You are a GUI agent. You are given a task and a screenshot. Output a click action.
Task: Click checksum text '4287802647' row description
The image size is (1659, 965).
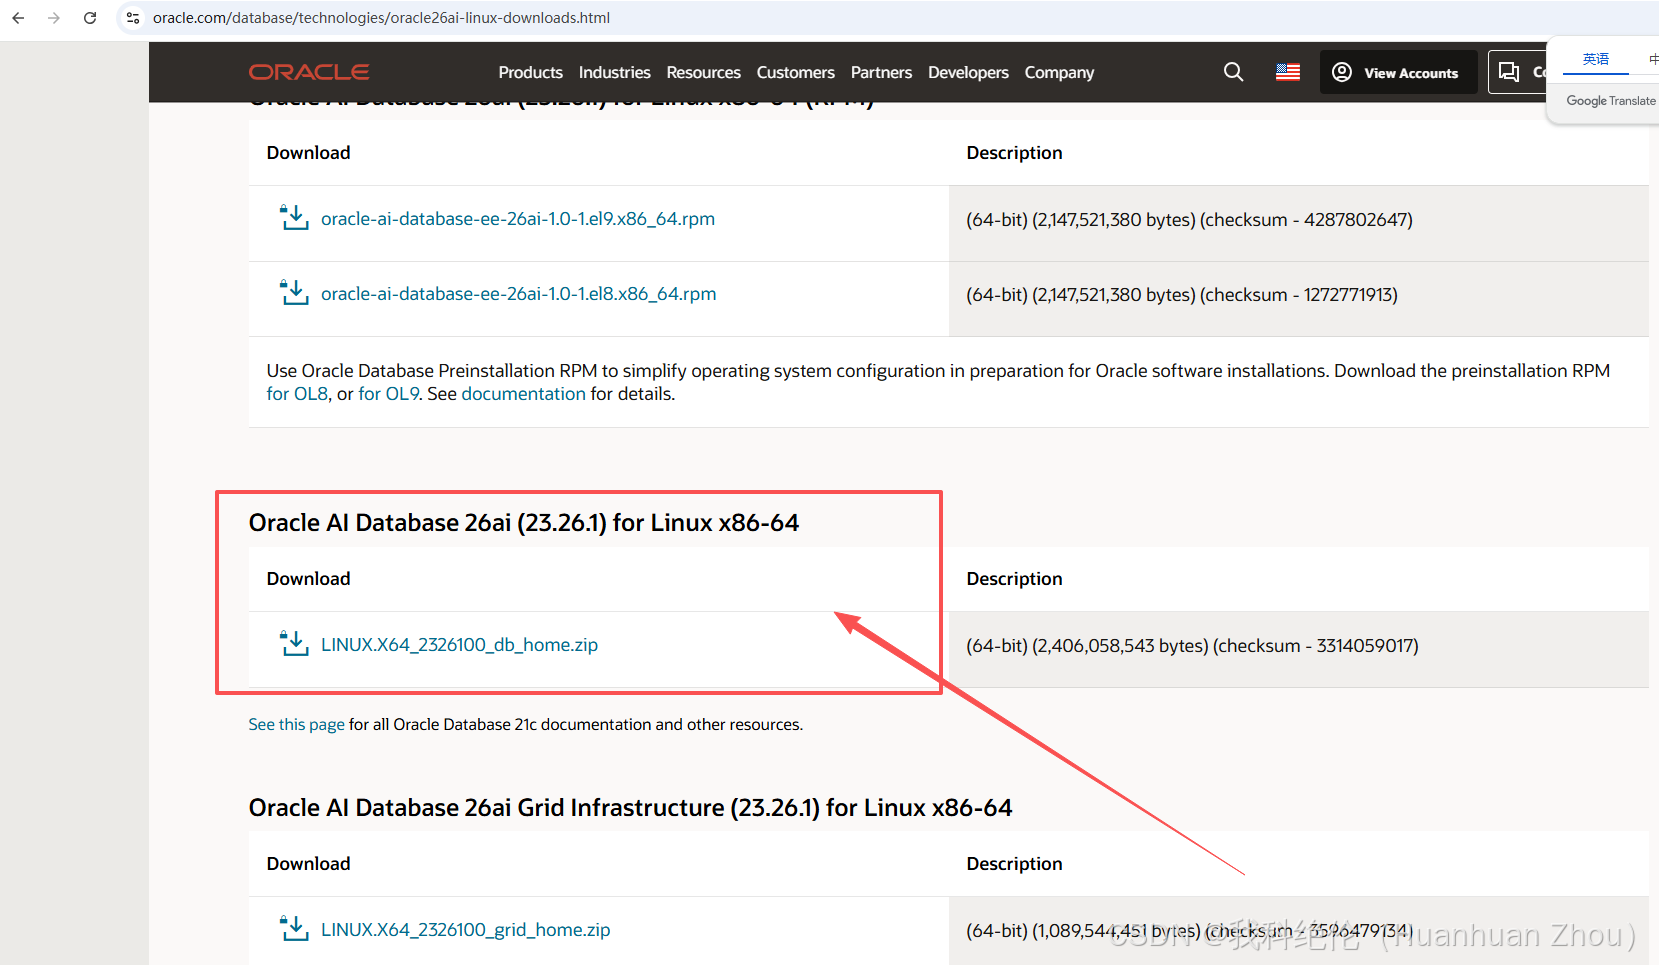coord(1189,220)
